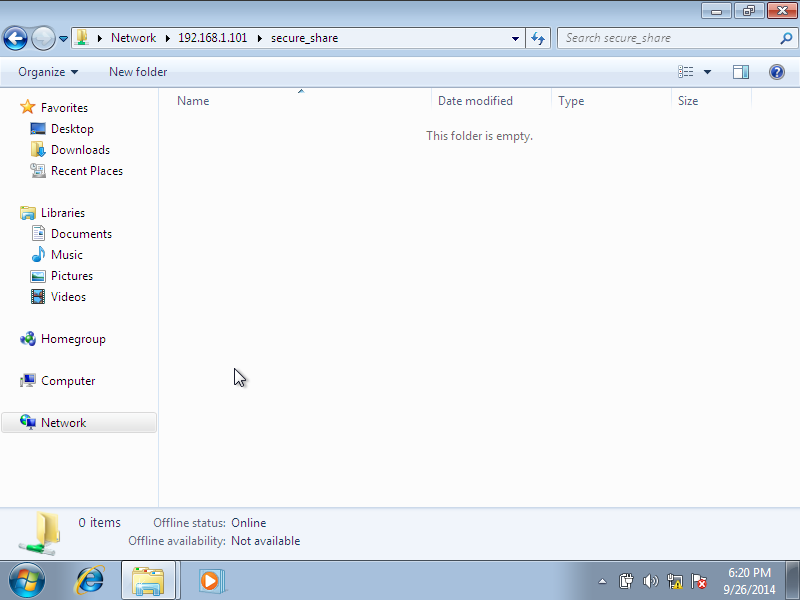Select Favorites in the navigation pane

coord(64,108)
